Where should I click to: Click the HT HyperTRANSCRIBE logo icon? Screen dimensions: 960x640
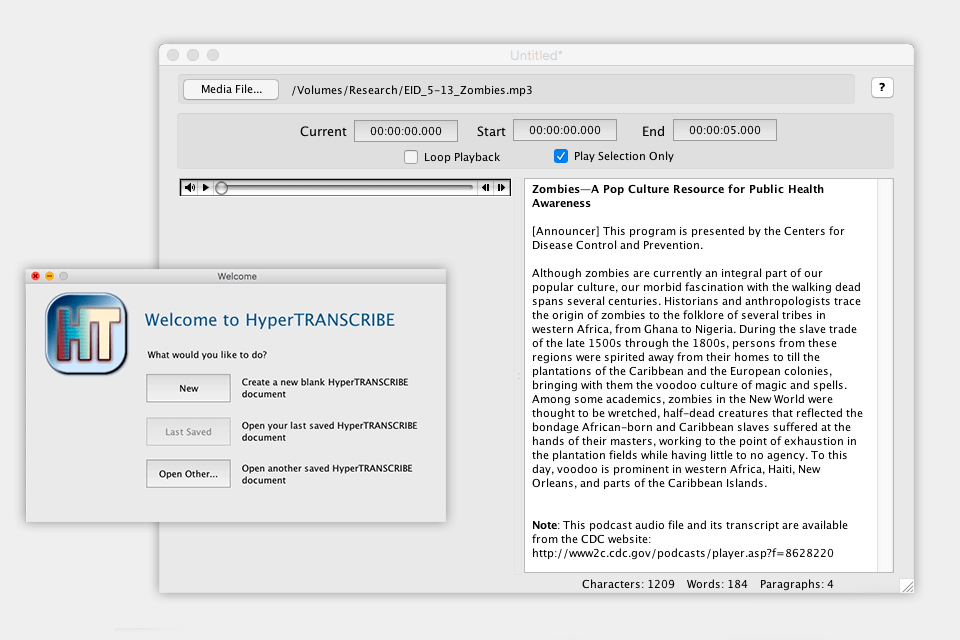click(x=86, y=333)
